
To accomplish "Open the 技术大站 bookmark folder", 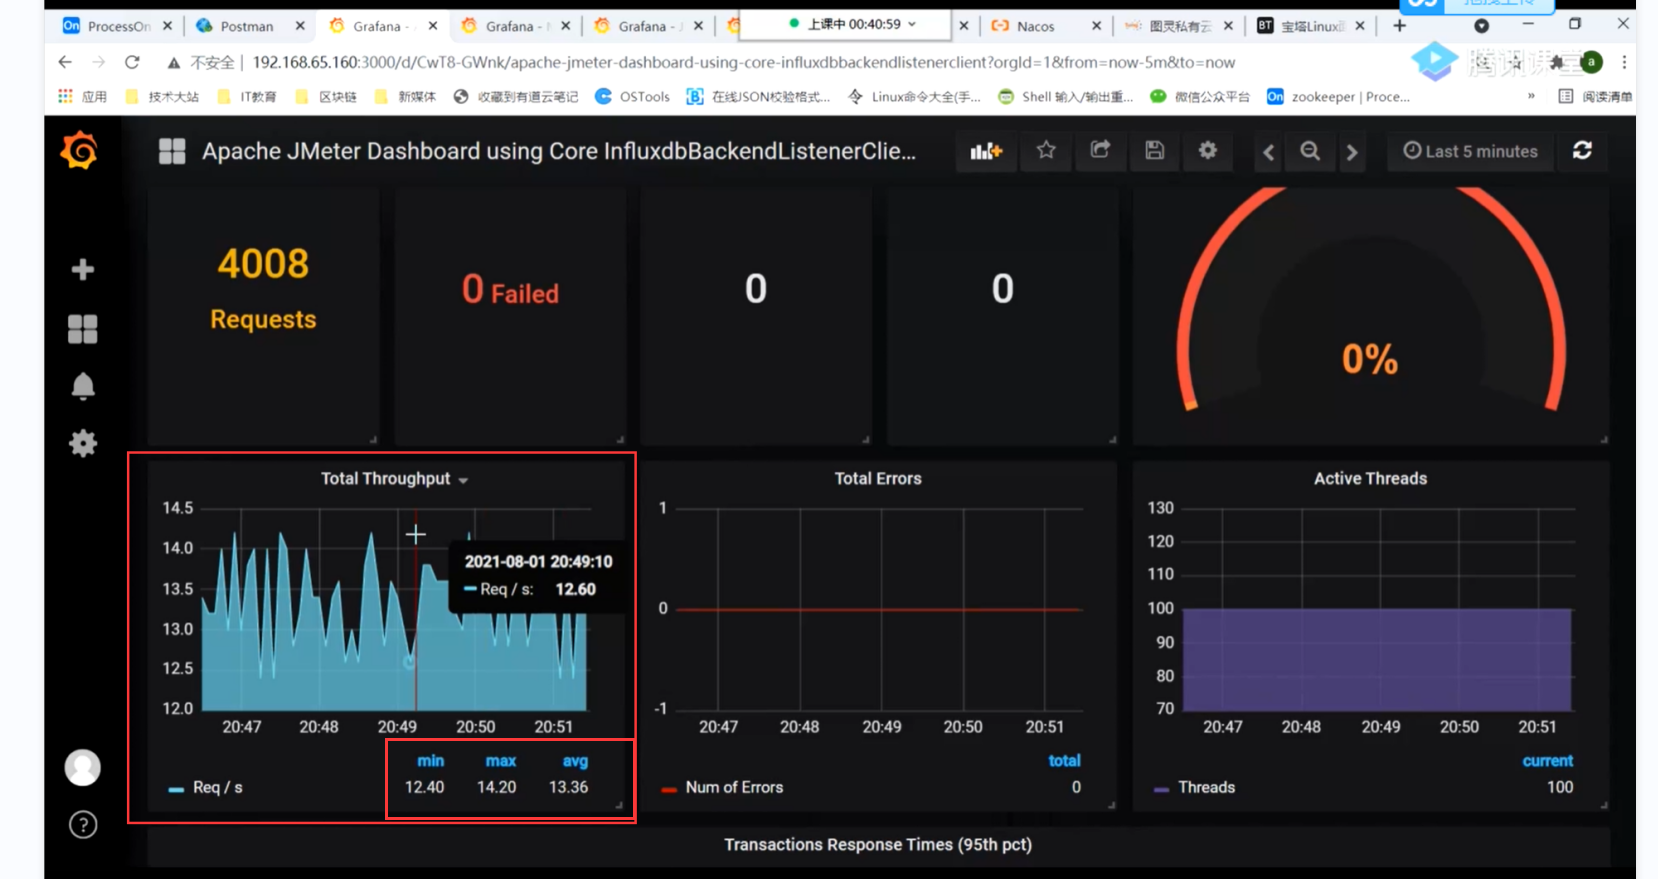I will [162, 97].
